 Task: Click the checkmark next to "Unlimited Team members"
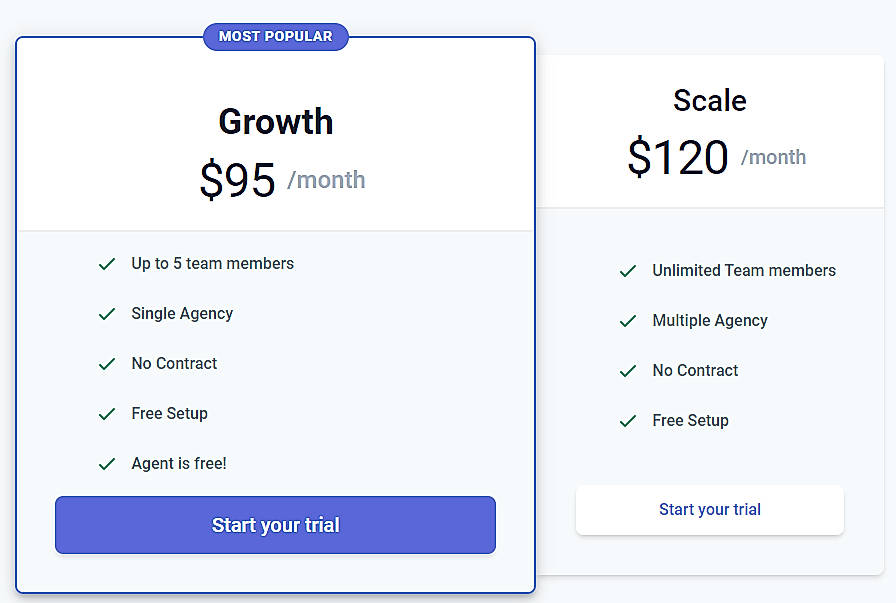pos(628,271)
